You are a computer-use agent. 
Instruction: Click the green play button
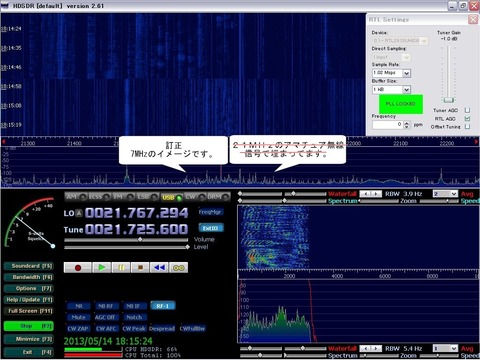coord(102,267)
